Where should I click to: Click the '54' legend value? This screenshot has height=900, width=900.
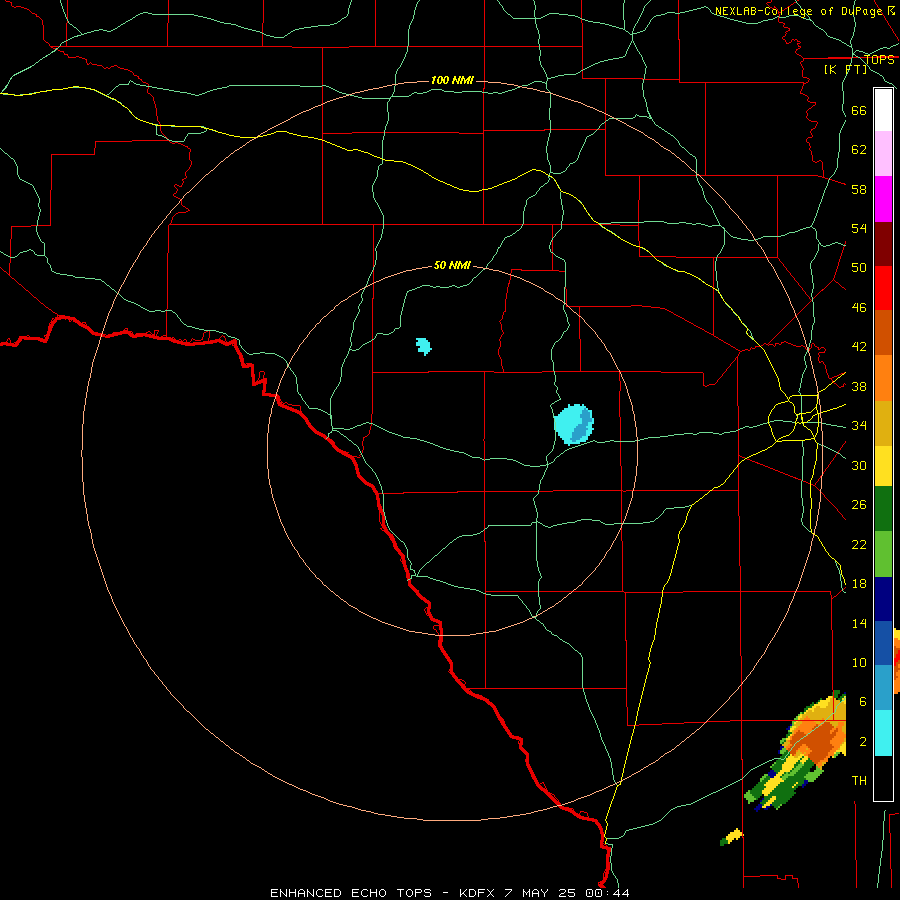tap(859, 228)
